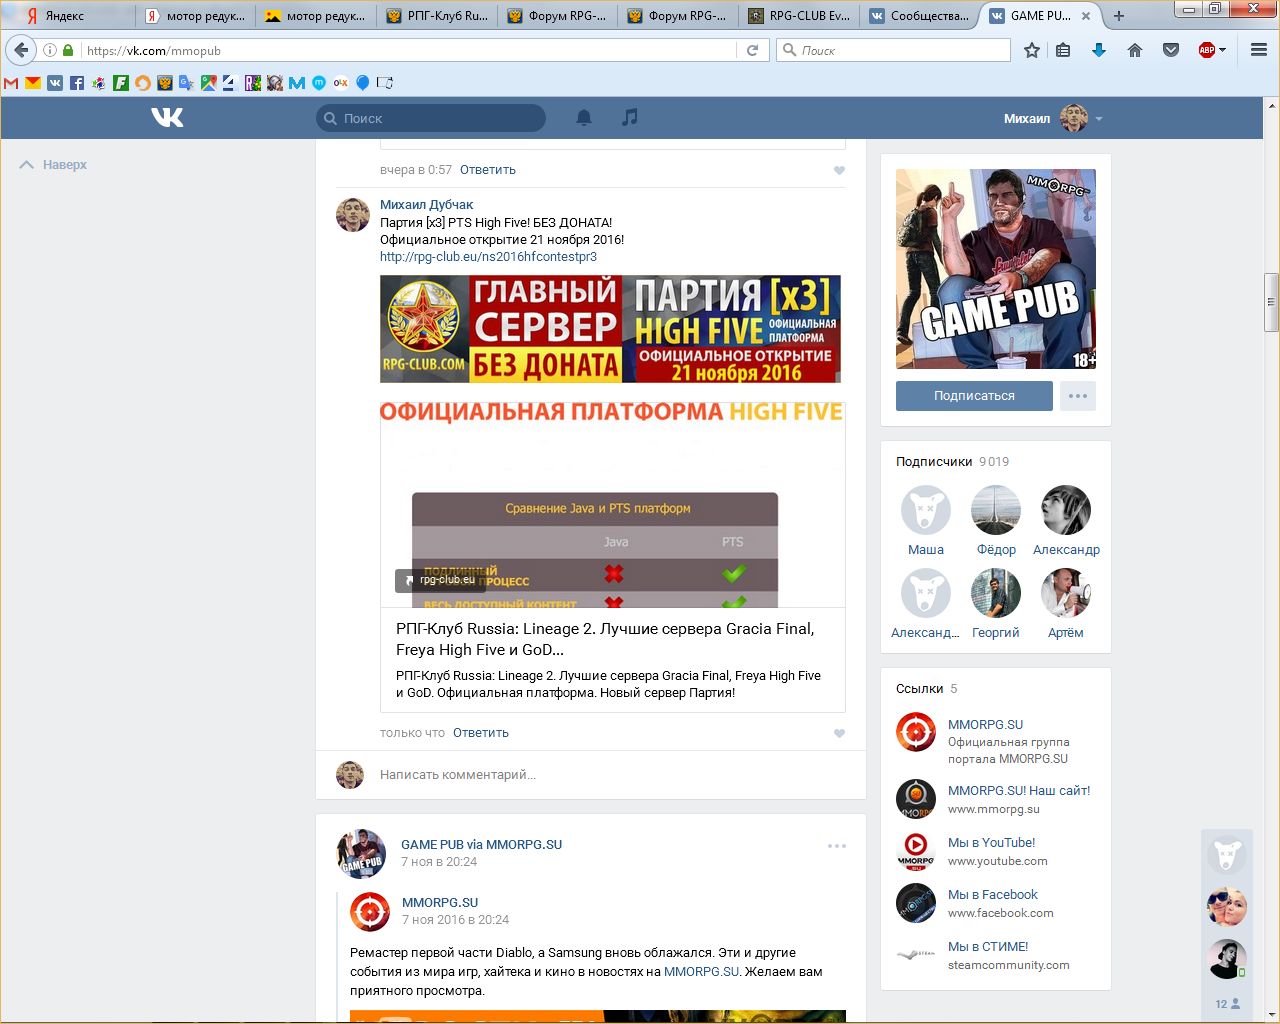Open the Google Translate bookmark icon
This screenshot has width=1280, height=1024.
(187, 83)
